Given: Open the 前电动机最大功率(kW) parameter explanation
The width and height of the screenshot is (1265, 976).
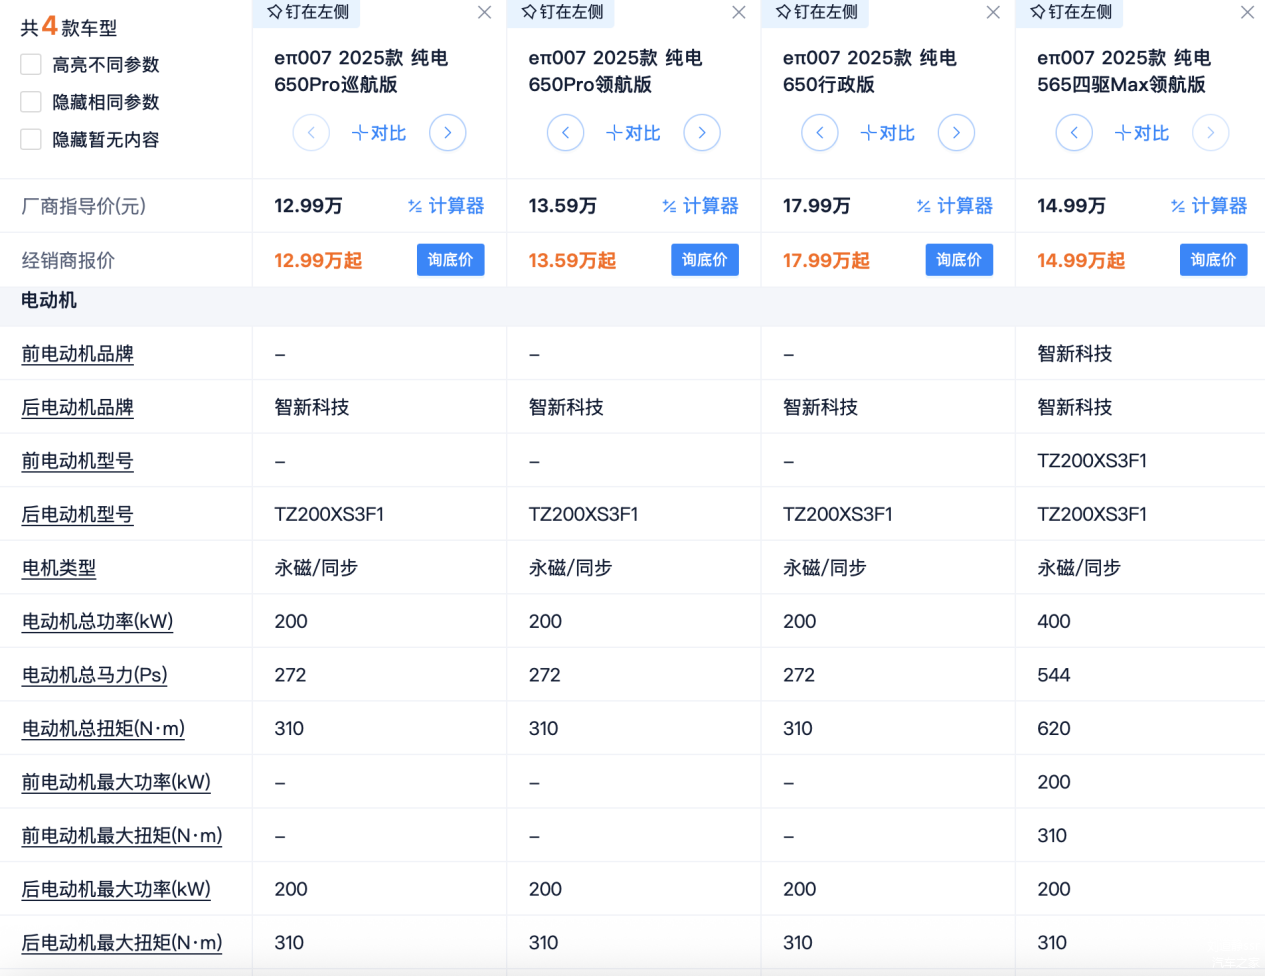Looking at the screenshot, I should pos(117,782).
